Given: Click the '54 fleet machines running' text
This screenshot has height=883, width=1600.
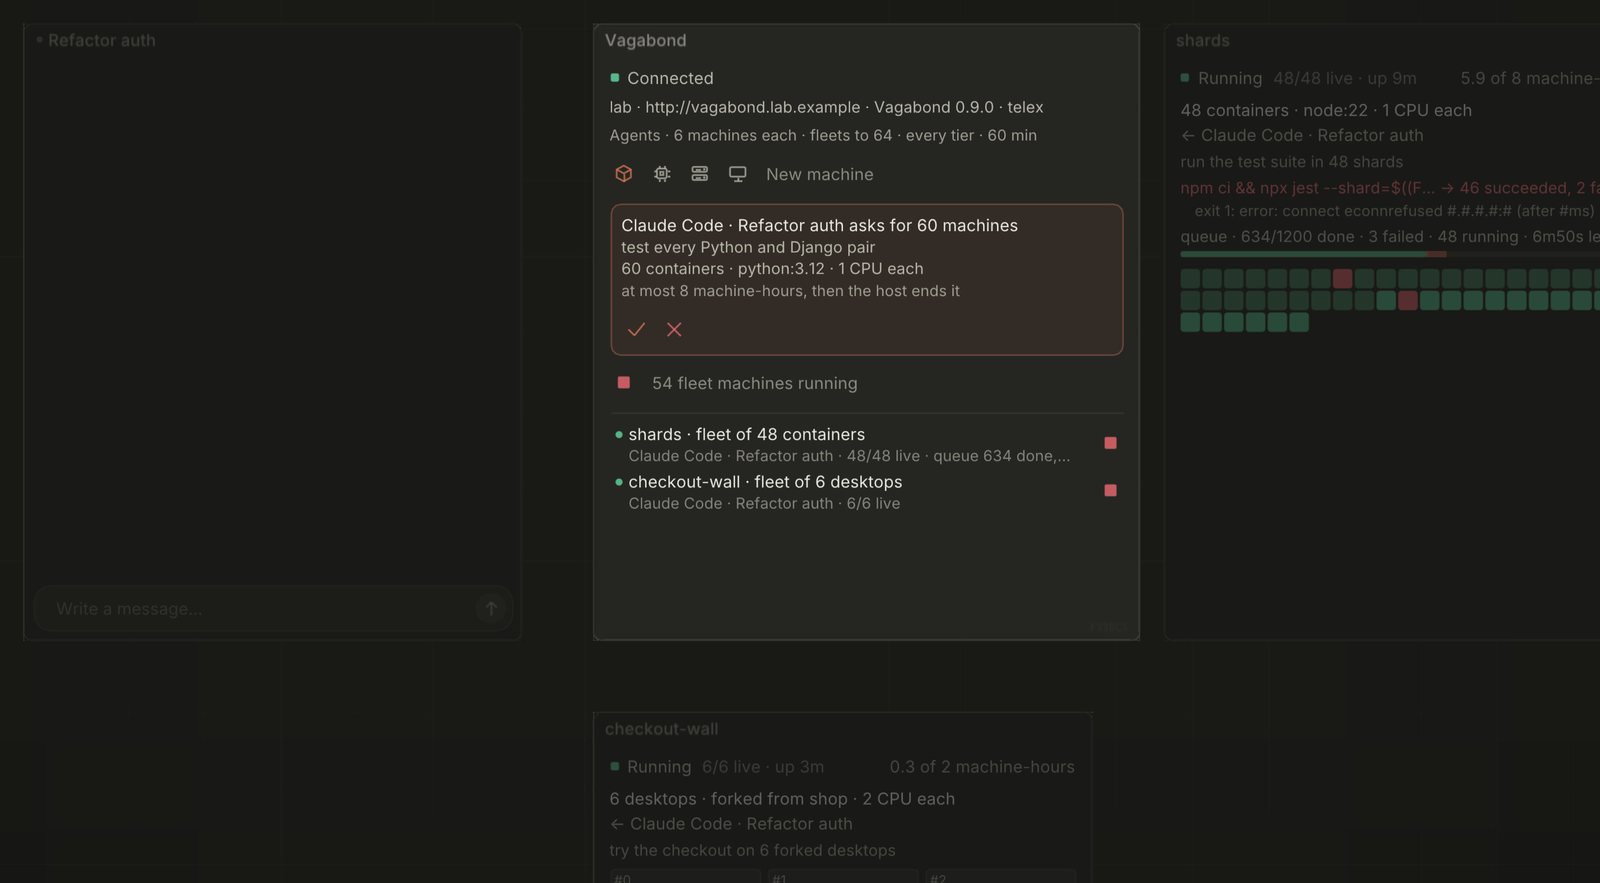Looking at the screenshot, I should point(755,383).
